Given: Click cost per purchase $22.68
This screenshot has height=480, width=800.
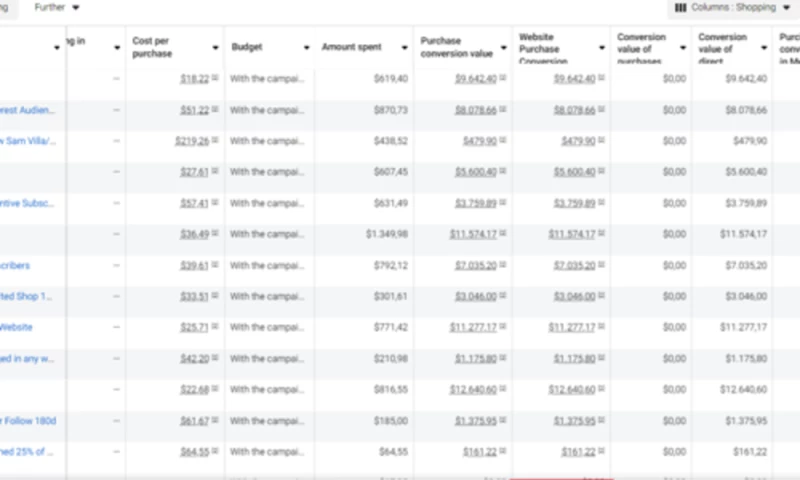Looking at the screenshot, I should [194, 390].
